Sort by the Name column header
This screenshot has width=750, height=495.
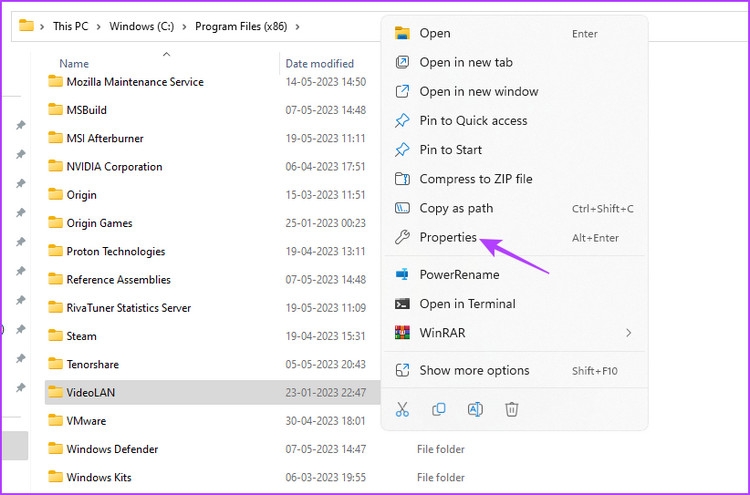(x=74, y=64)
